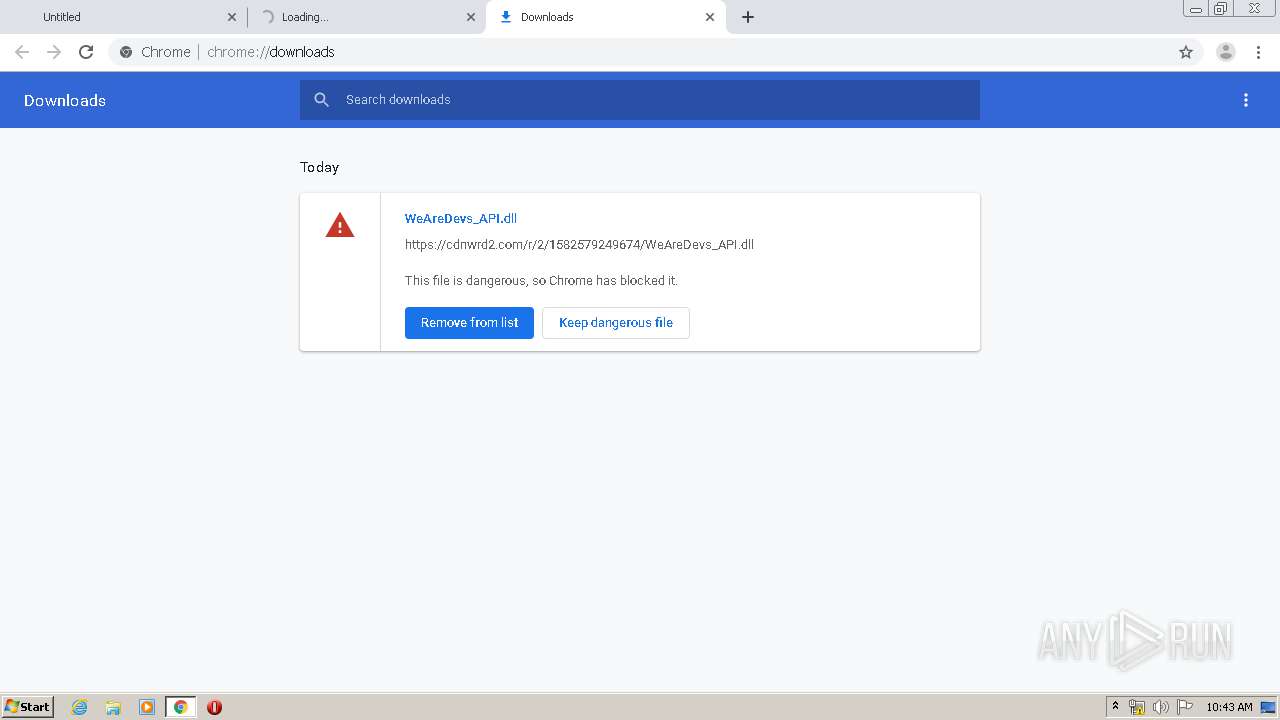Close the Loading tab

[471, 17]
